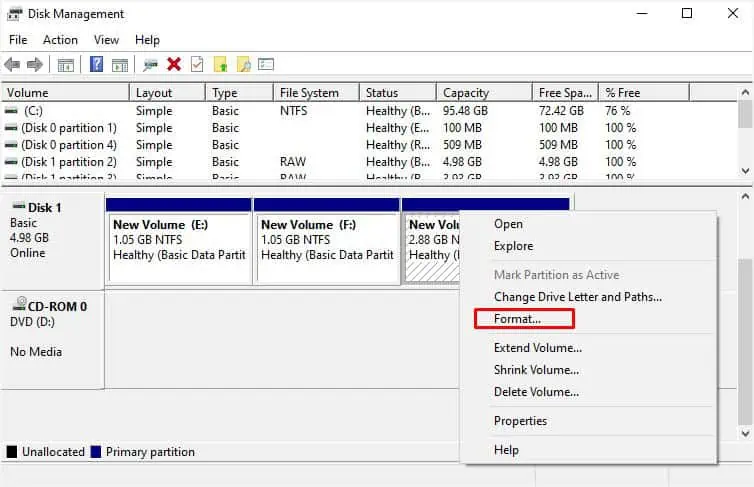Click the Back arrow toolbar icon
This screenshot has width=754, height=487.
12,64
